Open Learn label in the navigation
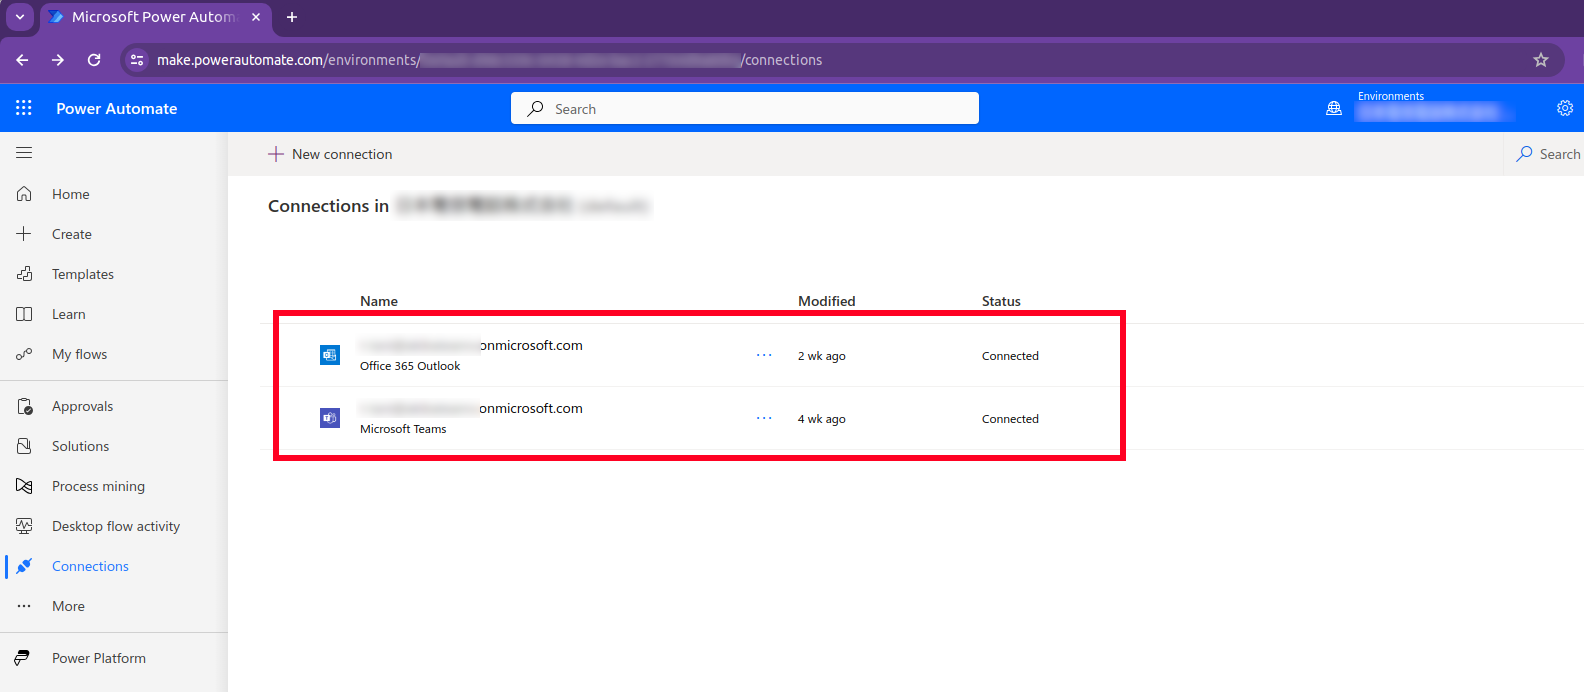This screenshot has width=1584, height=692. [69, 314]
